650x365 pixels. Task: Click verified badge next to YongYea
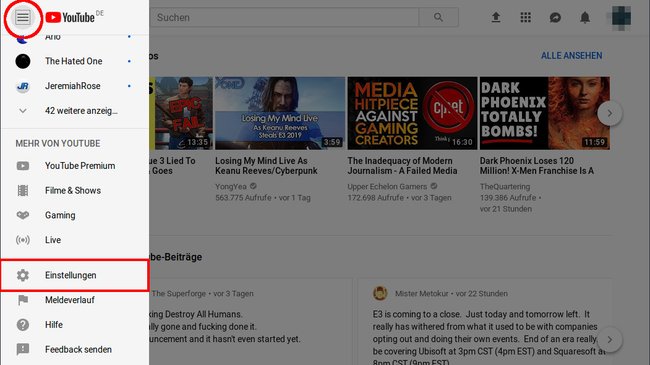pos(253,186)
